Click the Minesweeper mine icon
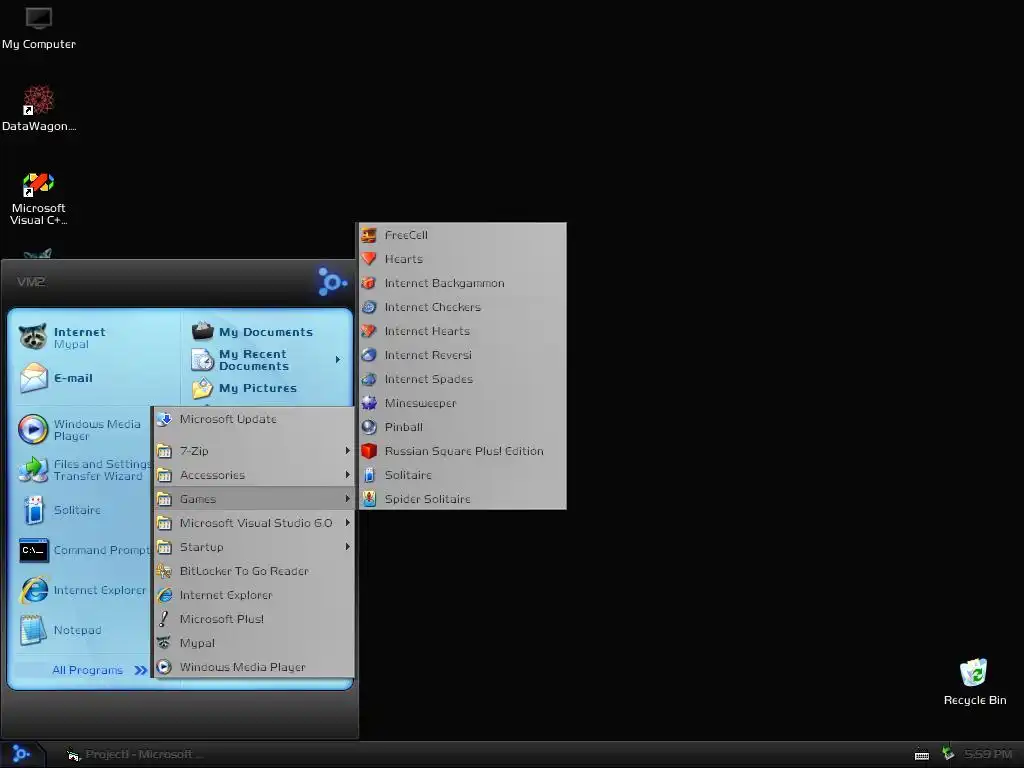 point(369,403)
